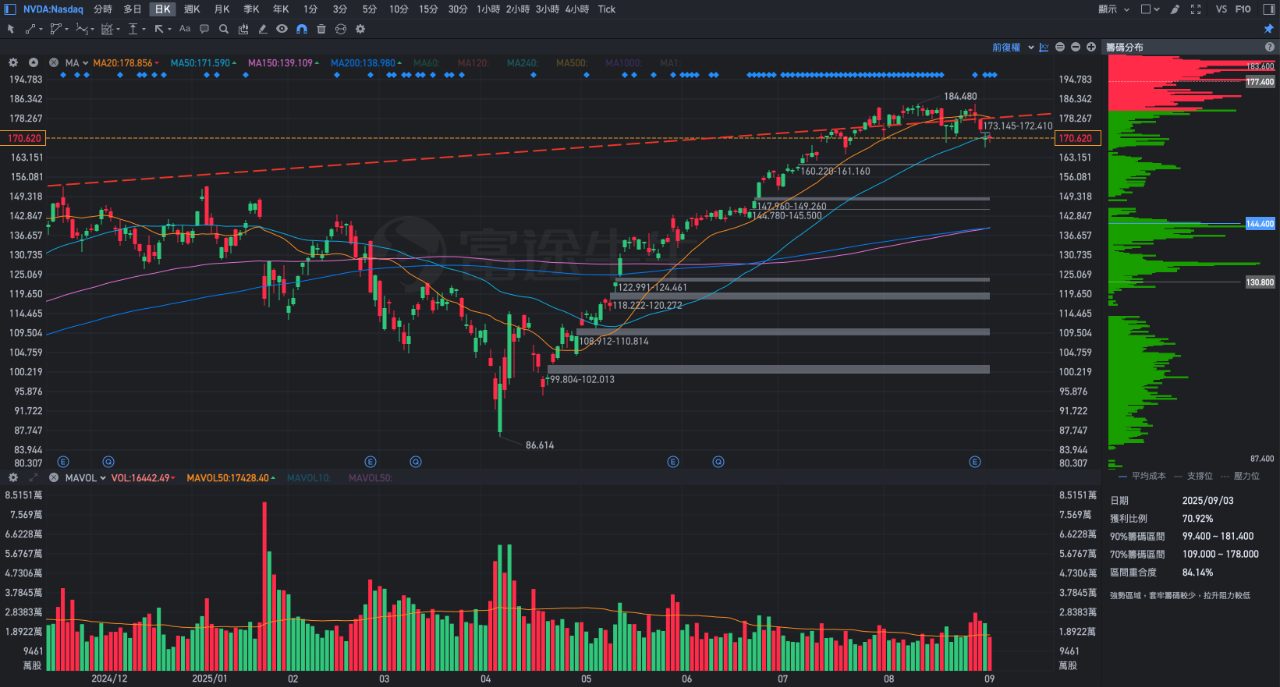Switch to 週K weekly candlestick tab
Image resolution: width=1280 pixels, height=687 pixels.
point(192,9)
